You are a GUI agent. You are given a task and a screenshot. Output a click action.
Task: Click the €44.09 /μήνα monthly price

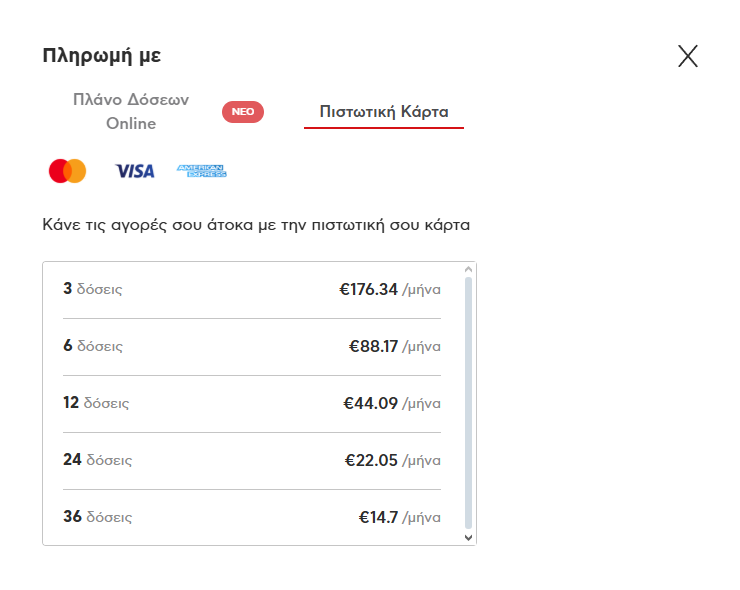pos(392,404)
